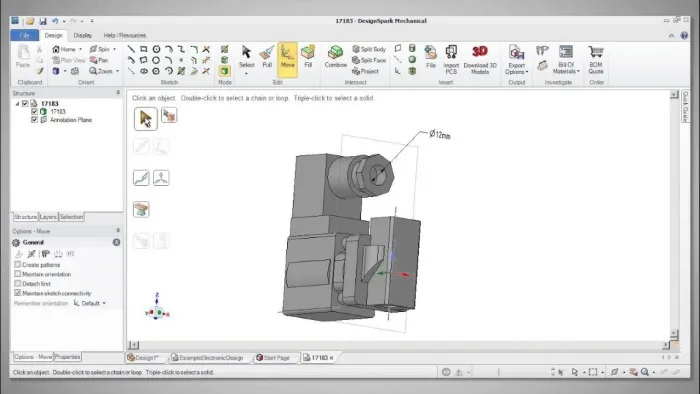
Task: Use the Project tool
Action: click(x=365, y=71)
